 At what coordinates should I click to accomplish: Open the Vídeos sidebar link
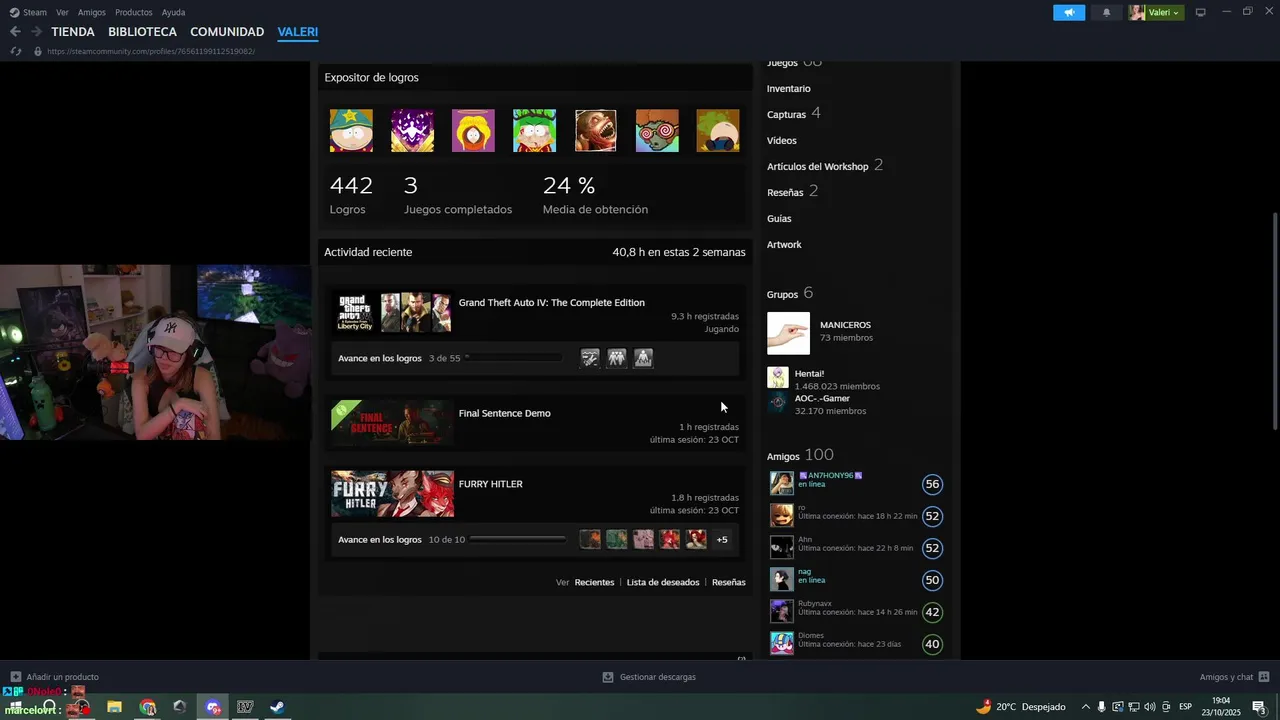[x=782, y=141]
